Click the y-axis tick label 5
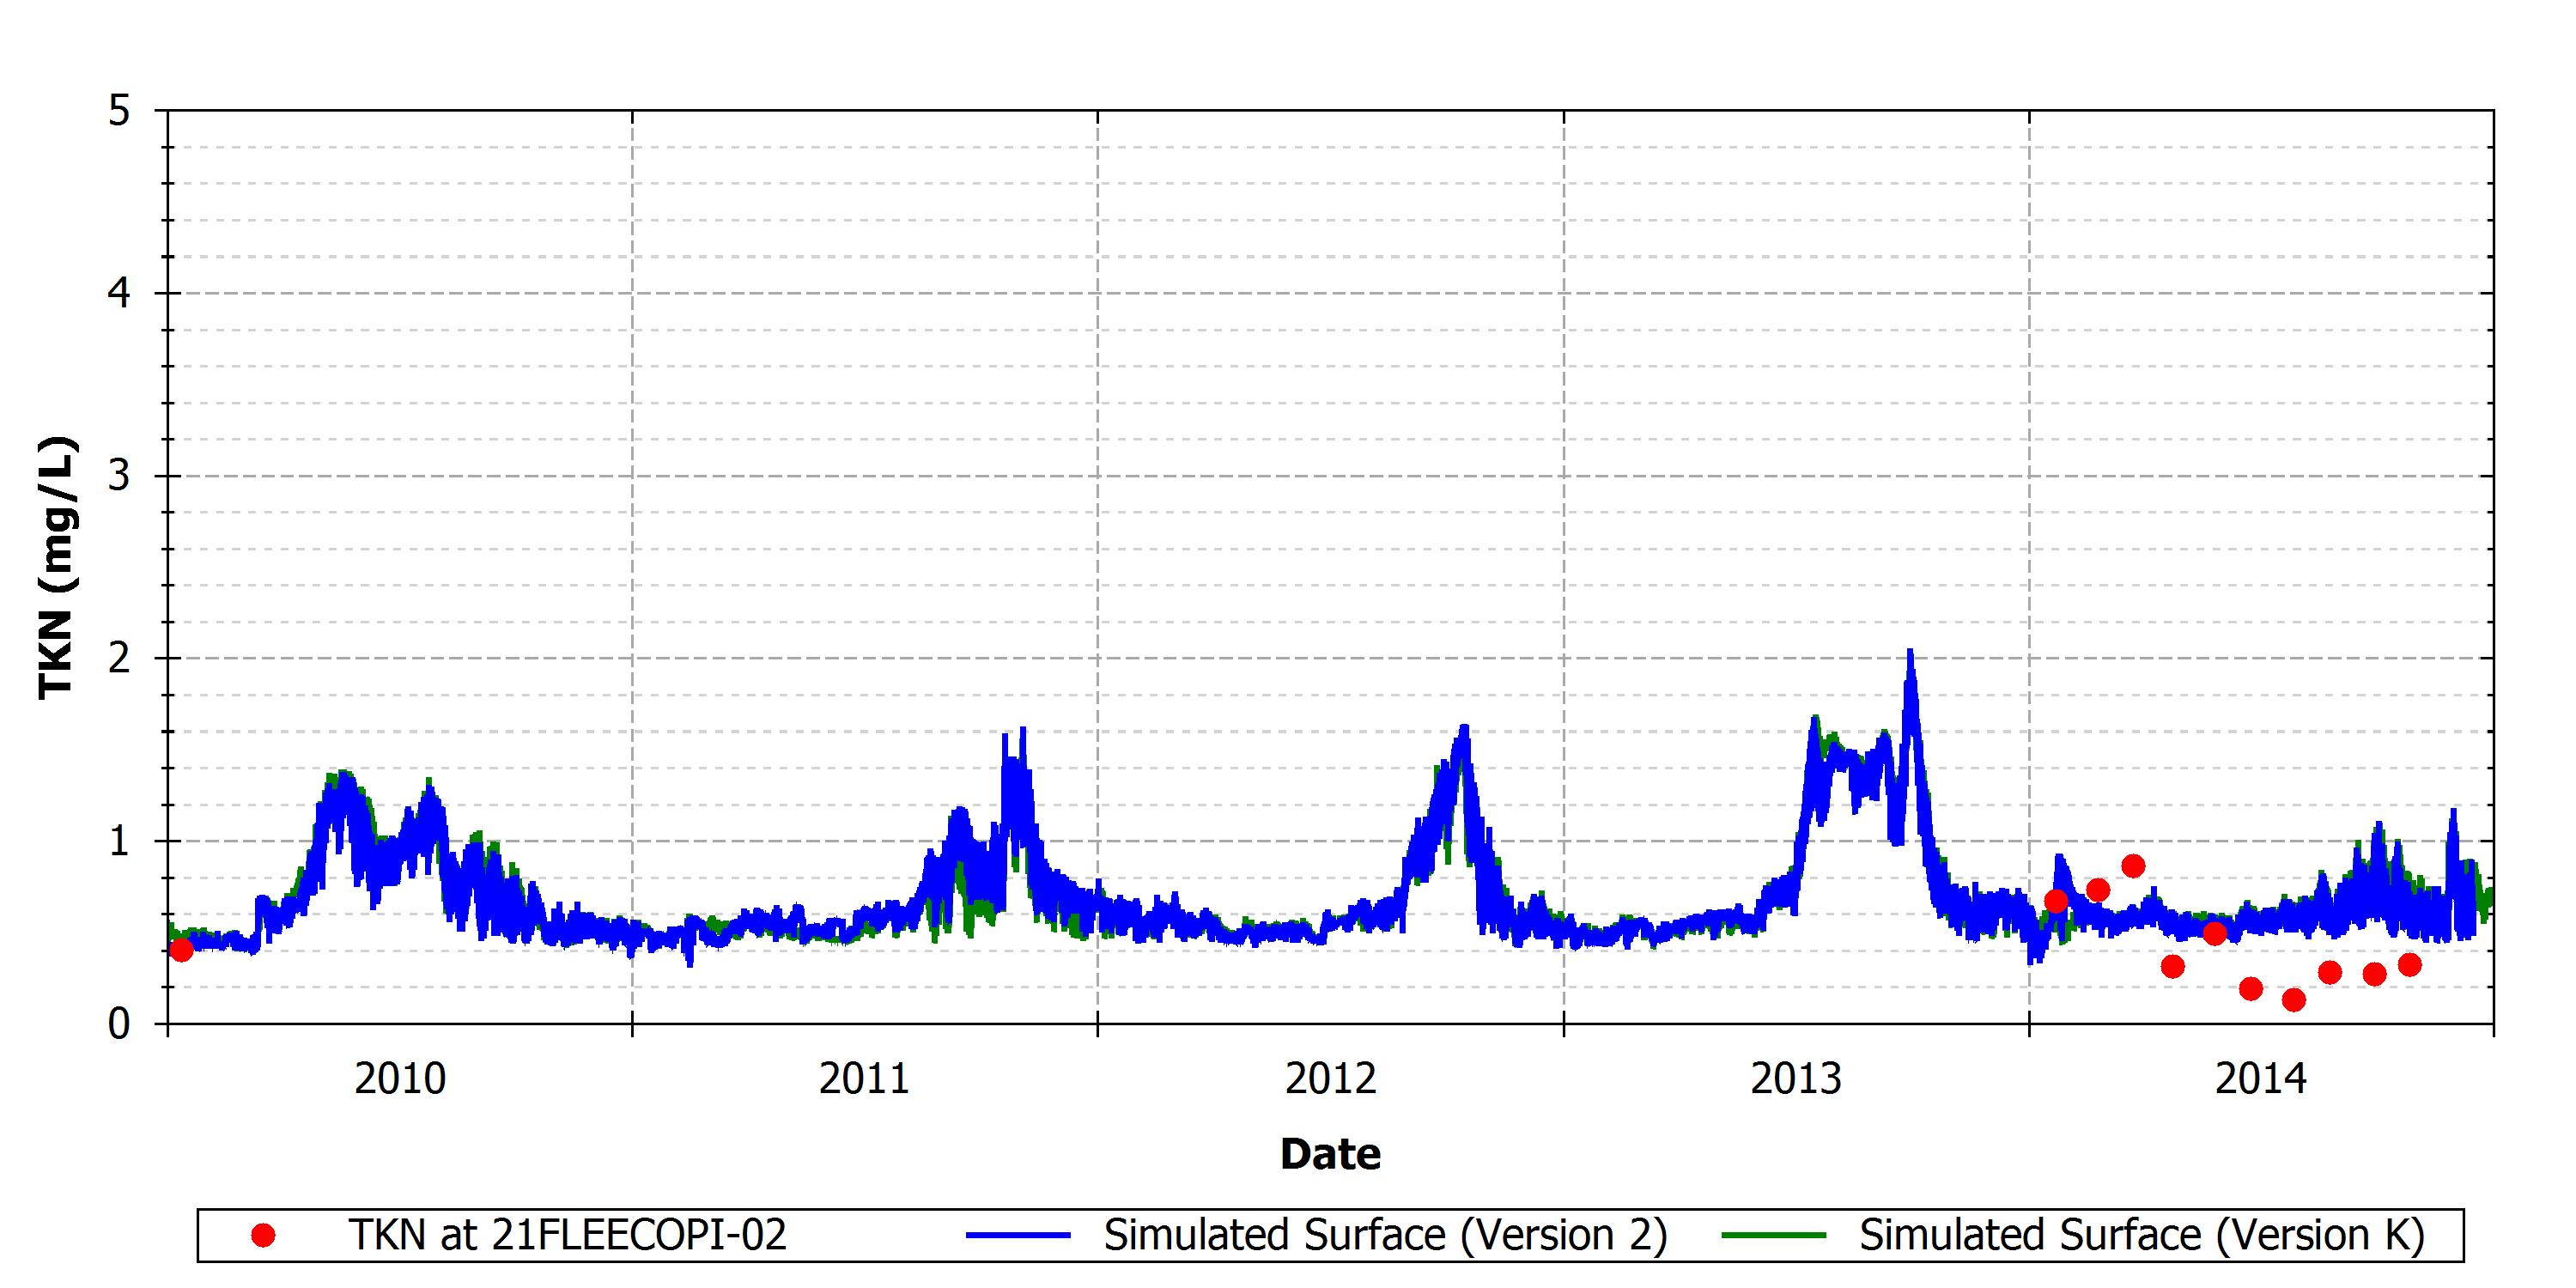Screen dimensions: 2576x1288 (119, 111)
